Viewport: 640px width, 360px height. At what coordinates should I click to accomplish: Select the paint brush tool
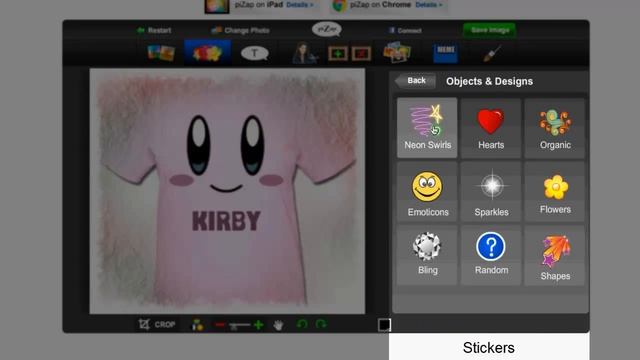tap(492, 53)
